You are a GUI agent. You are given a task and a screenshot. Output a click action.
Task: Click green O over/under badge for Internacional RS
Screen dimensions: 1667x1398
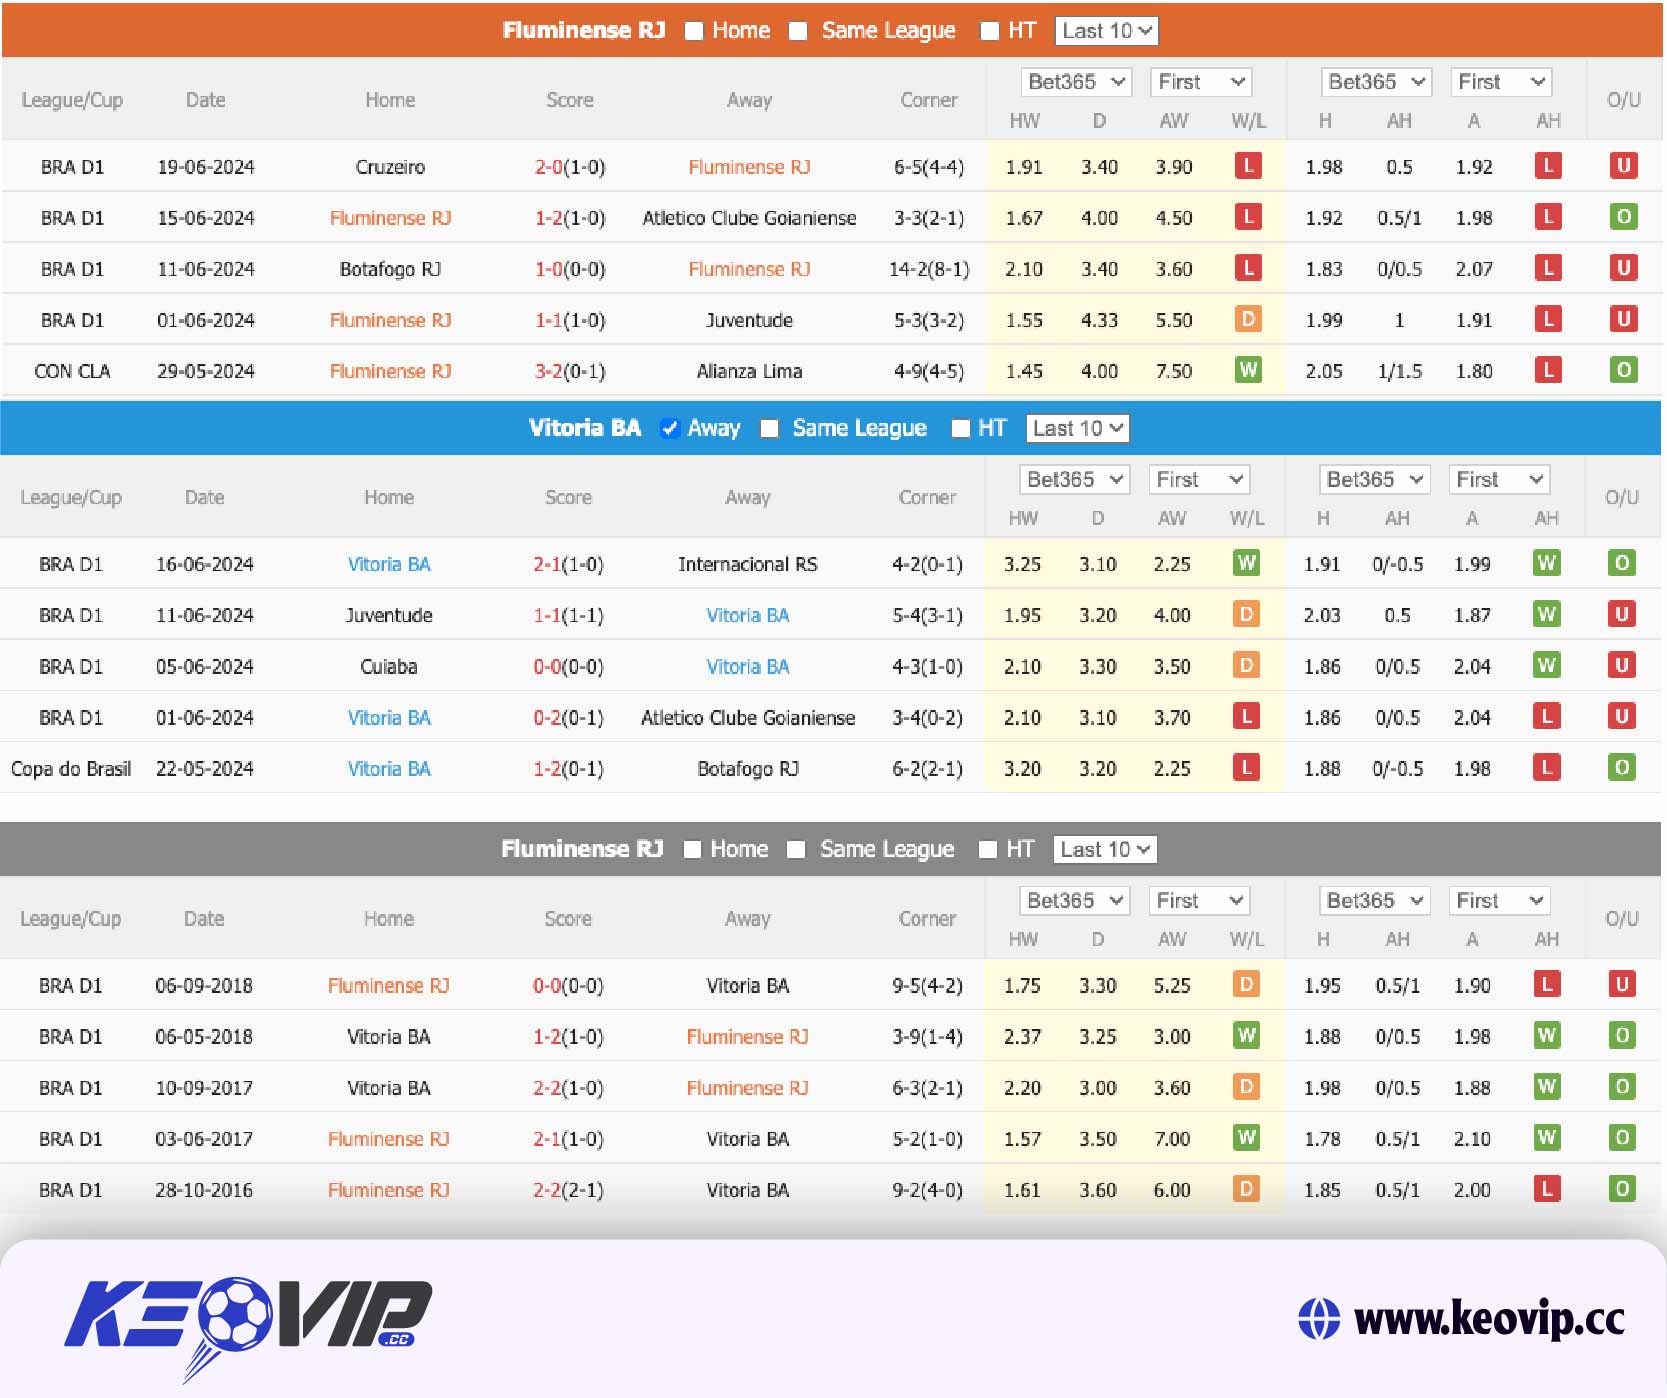tap(1621, 563)
